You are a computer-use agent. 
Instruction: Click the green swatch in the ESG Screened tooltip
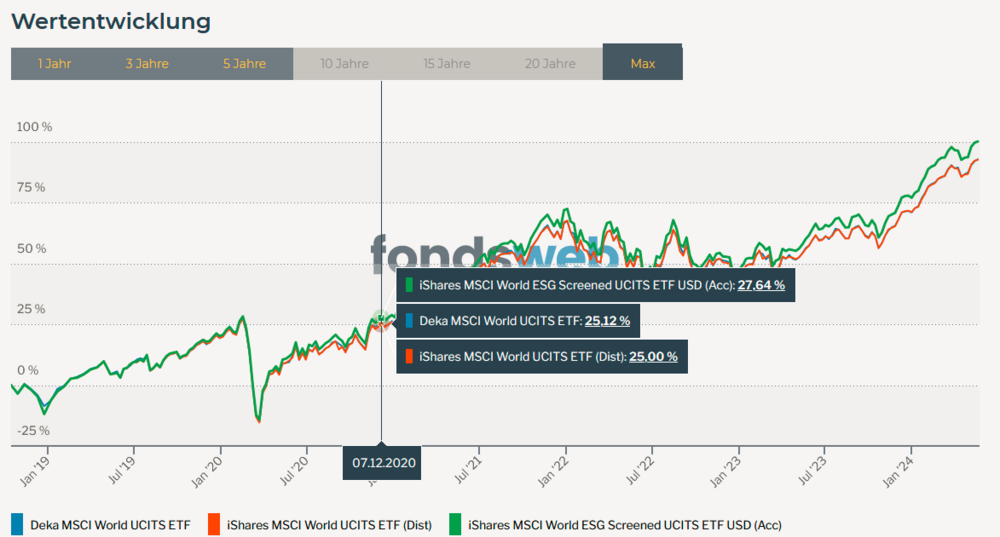click(409, 285)
